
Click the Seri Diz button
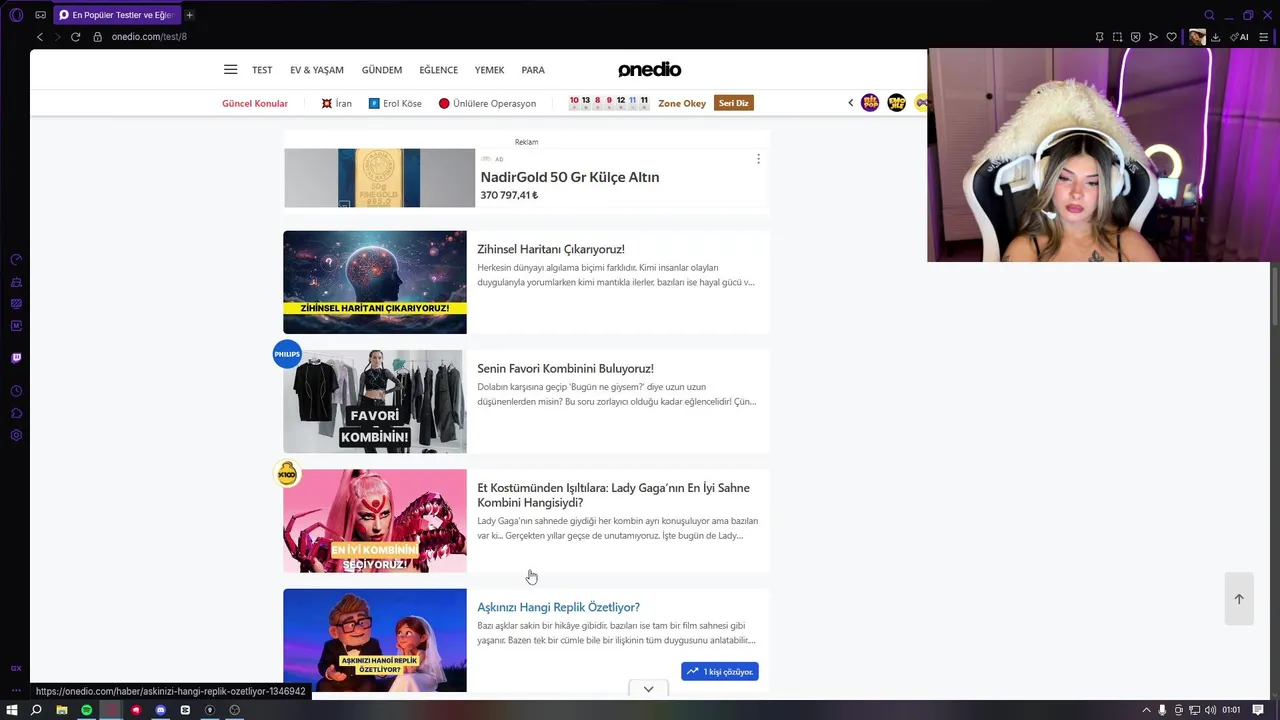click(734, 103)
